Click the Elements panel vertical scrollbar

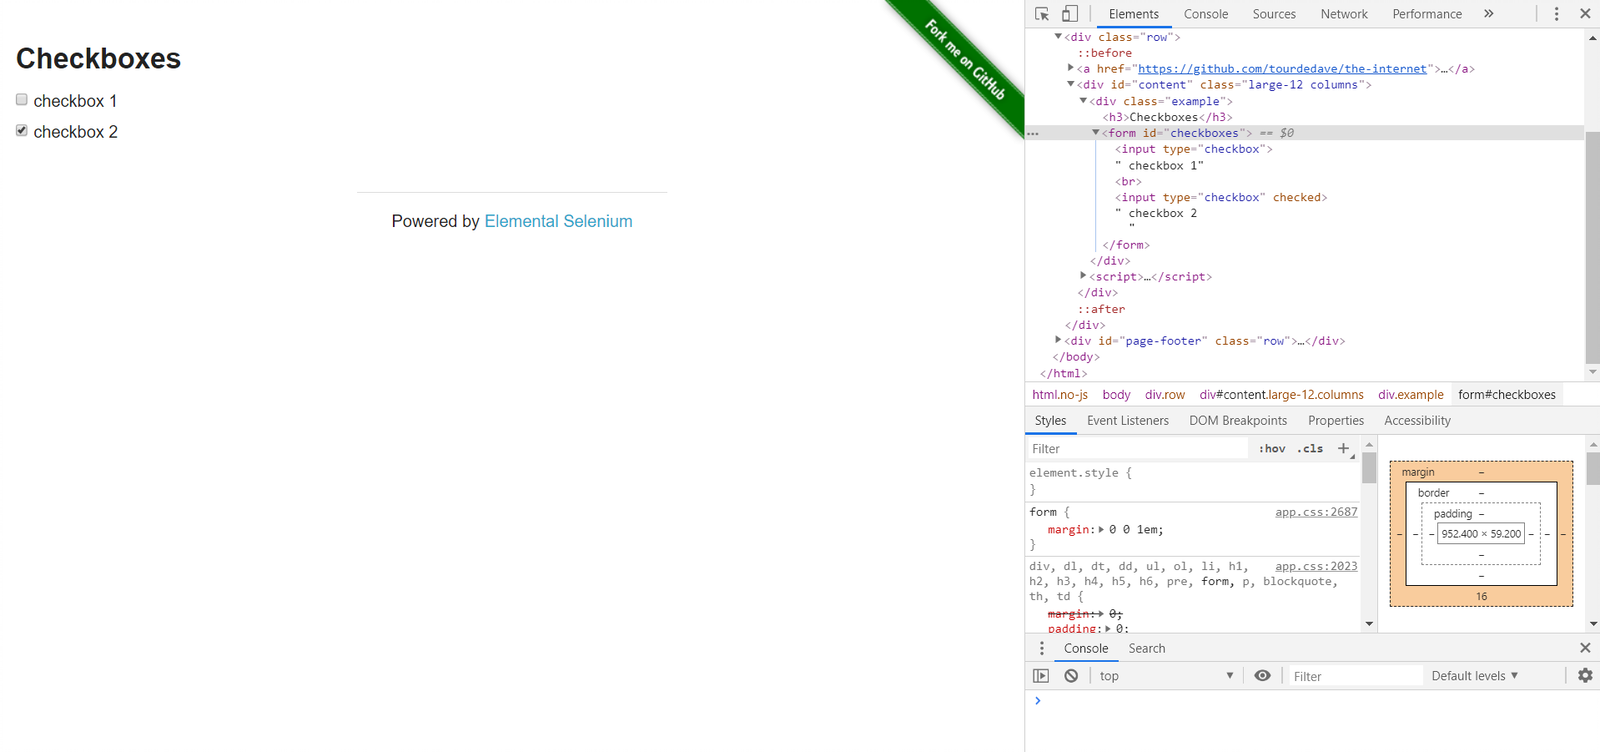[1592, 247]
